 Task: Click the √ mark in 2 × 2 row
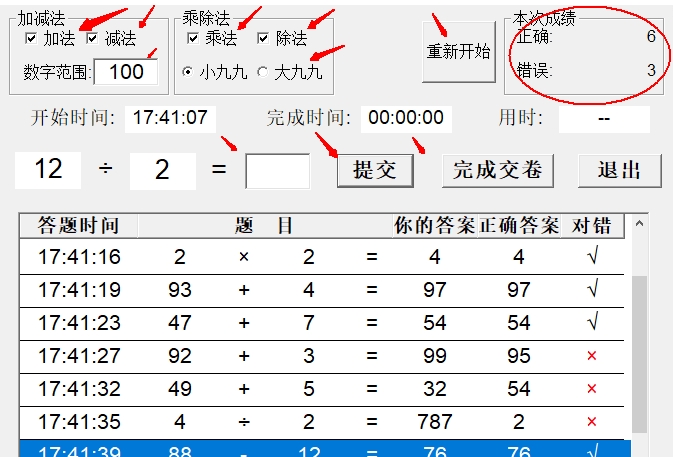pyautogui.click(x=593, y=256)
